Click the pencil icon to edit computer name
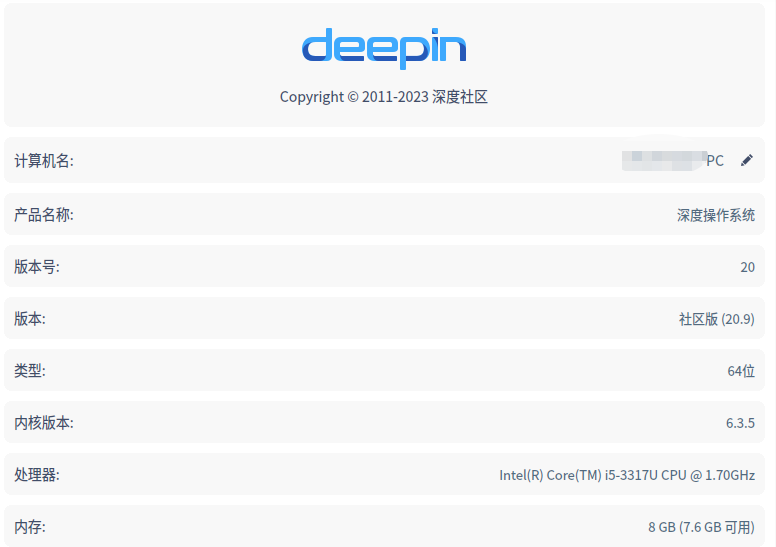Image resolution: width=776 pixels, height=547 pixels. point(747,160)
